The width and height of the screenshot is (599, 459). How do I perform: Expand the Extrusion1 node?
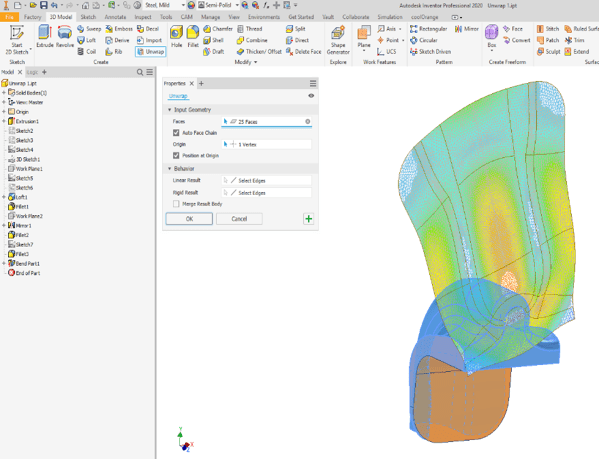(x=4, y=121)
